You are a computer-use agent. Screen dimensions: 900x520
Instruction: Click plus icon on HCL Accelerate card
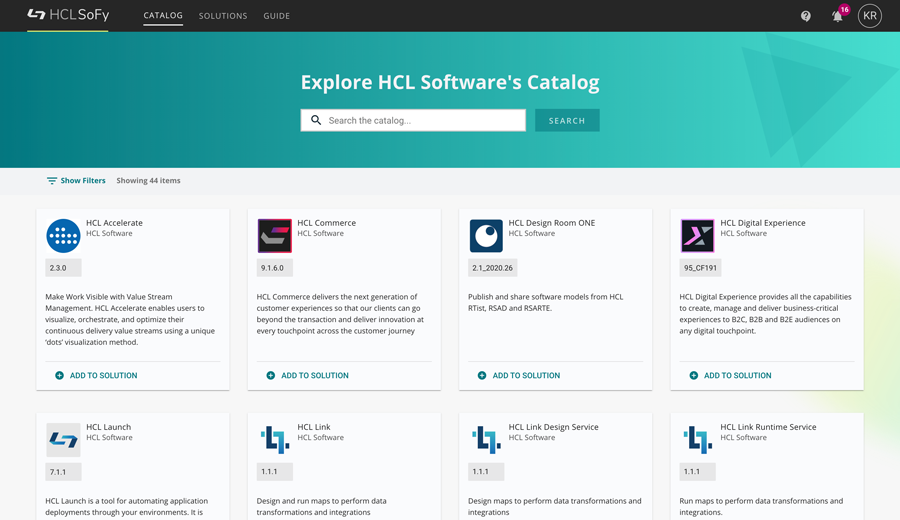tap(59, 375)
